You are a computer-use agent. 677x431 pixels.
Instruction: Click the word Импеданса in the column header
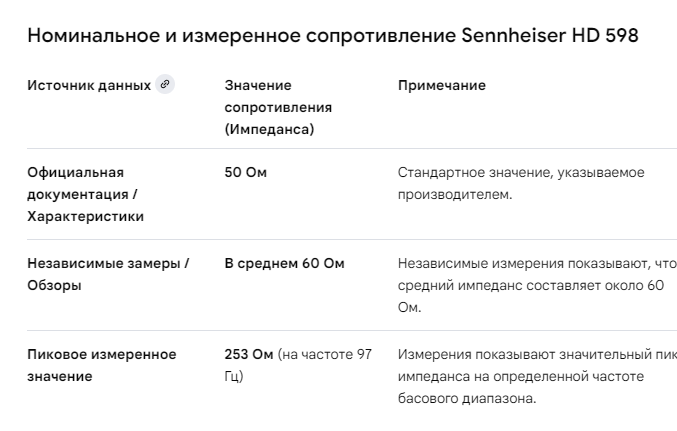(268, 128)
